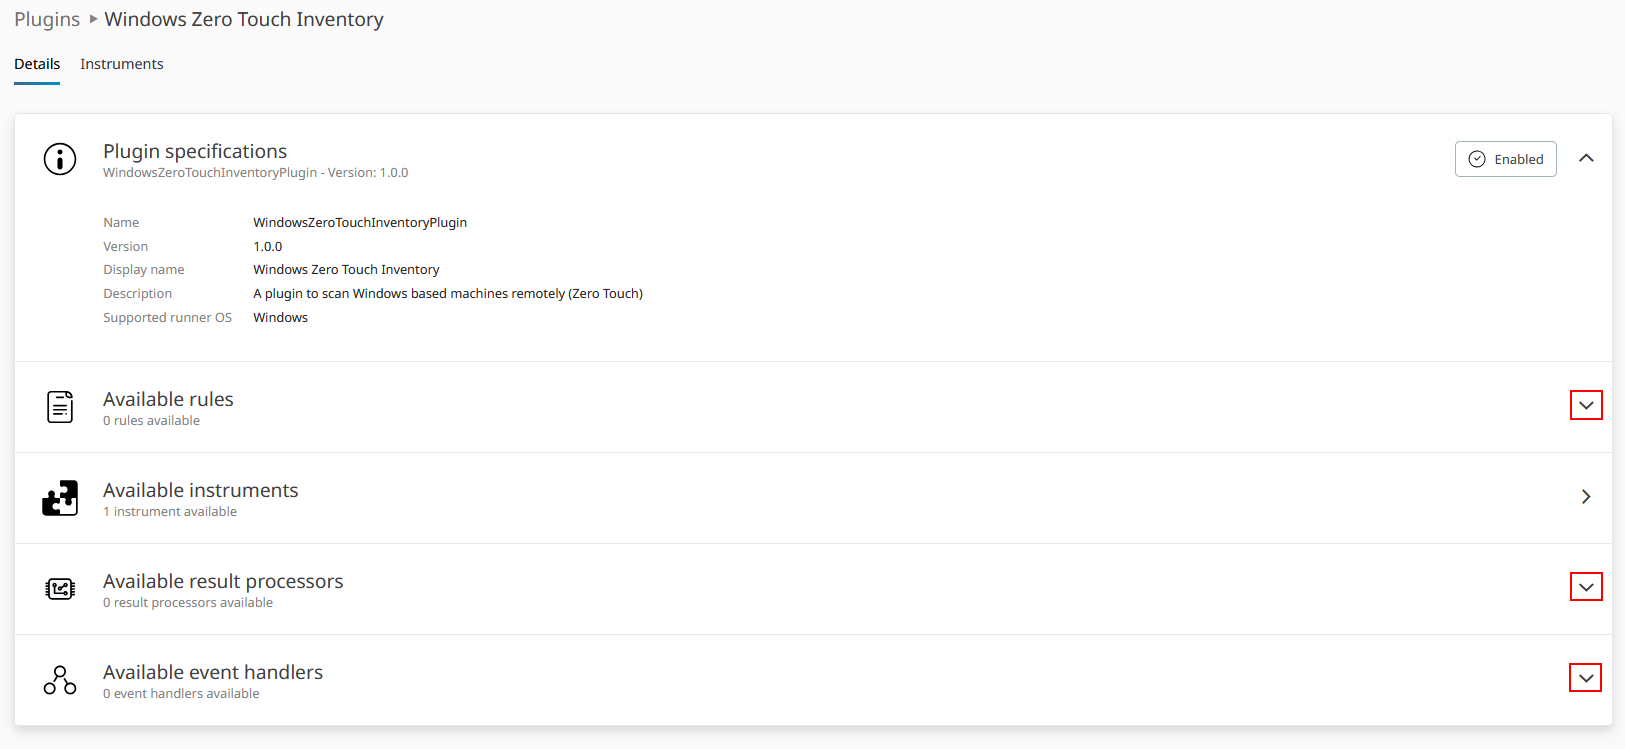1625x749 pixels.
Task: Click the Available instruments heading
Action: pos(201,490)
